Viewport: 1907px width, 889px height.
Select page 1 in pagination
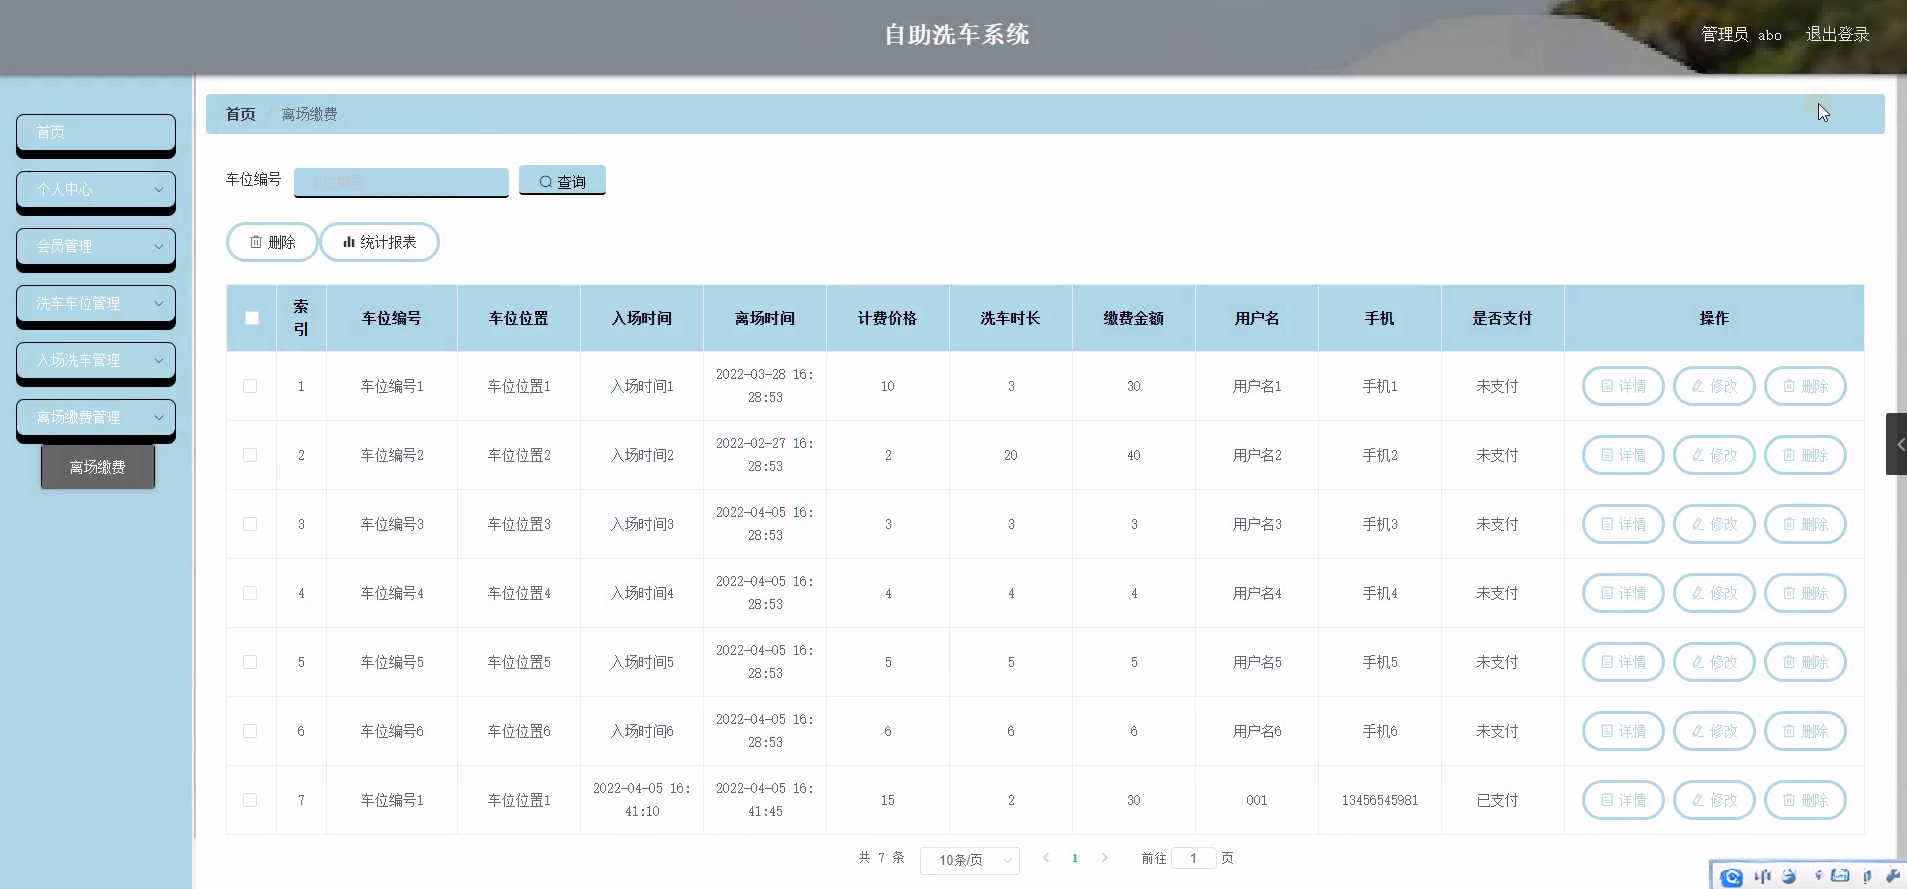coord(1075,858)
